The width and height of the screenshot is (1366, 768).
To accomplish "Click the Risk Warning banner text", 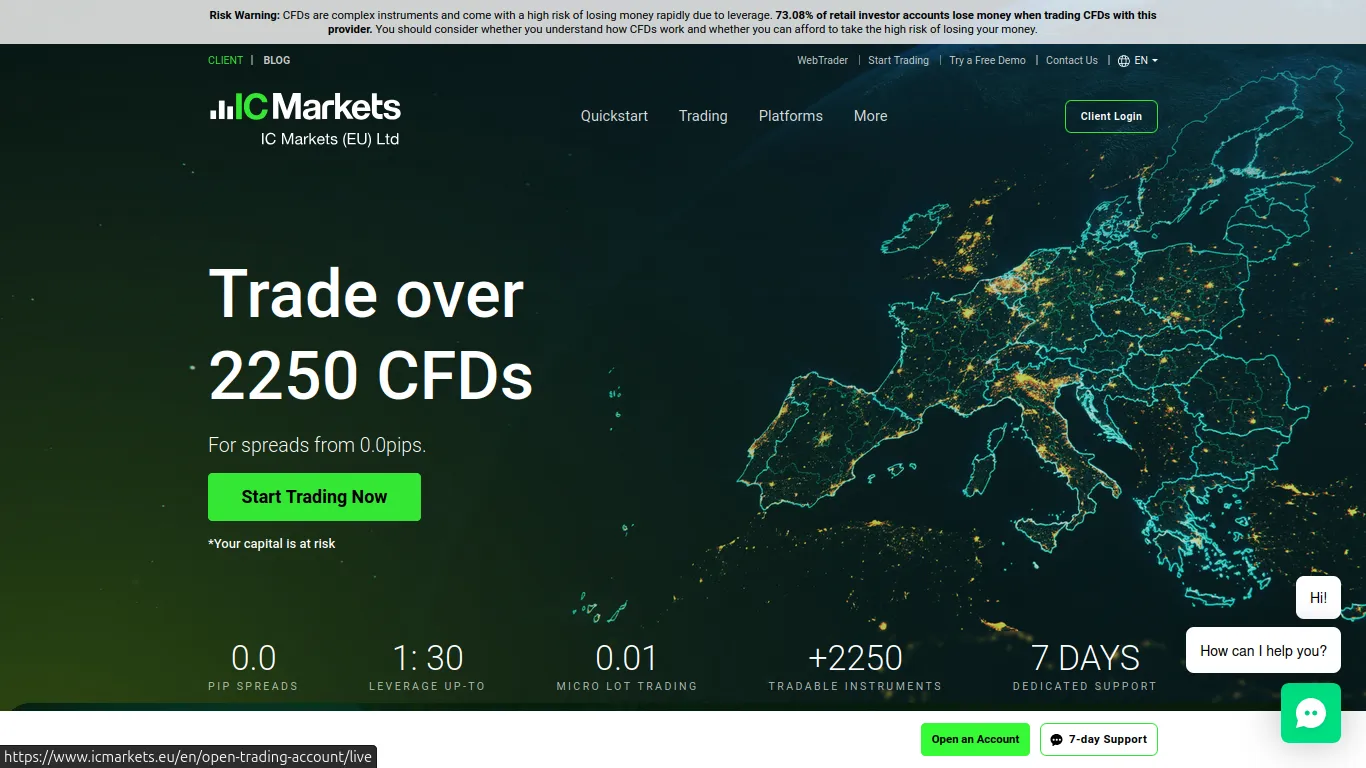I will 683,22.
